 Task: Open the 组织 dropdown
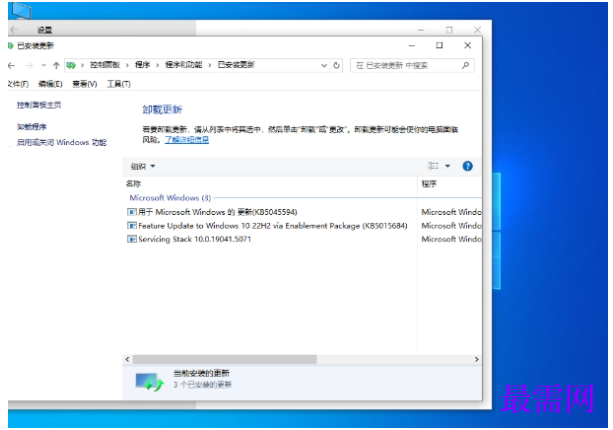point(143,167)
